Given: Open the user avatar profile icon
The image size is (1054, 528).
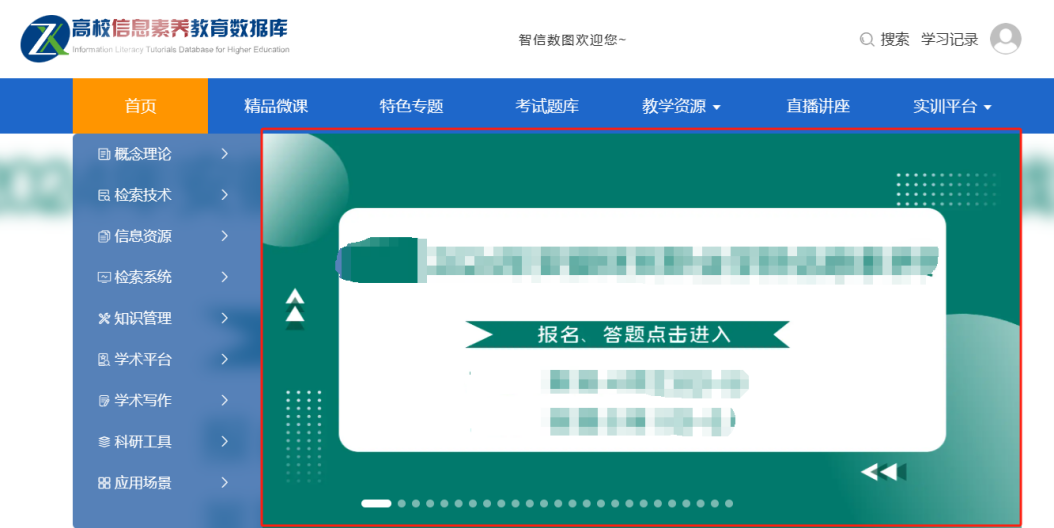Looking at the screenshot, I should click(1006, 38).
